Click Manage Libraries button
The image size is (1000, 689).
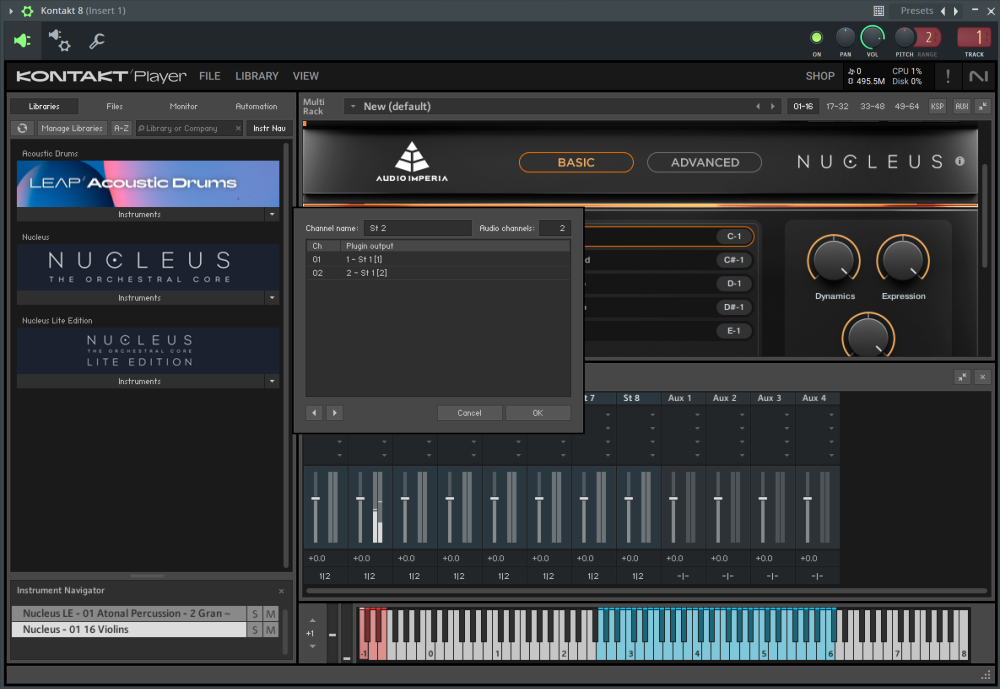pos(72,128)
